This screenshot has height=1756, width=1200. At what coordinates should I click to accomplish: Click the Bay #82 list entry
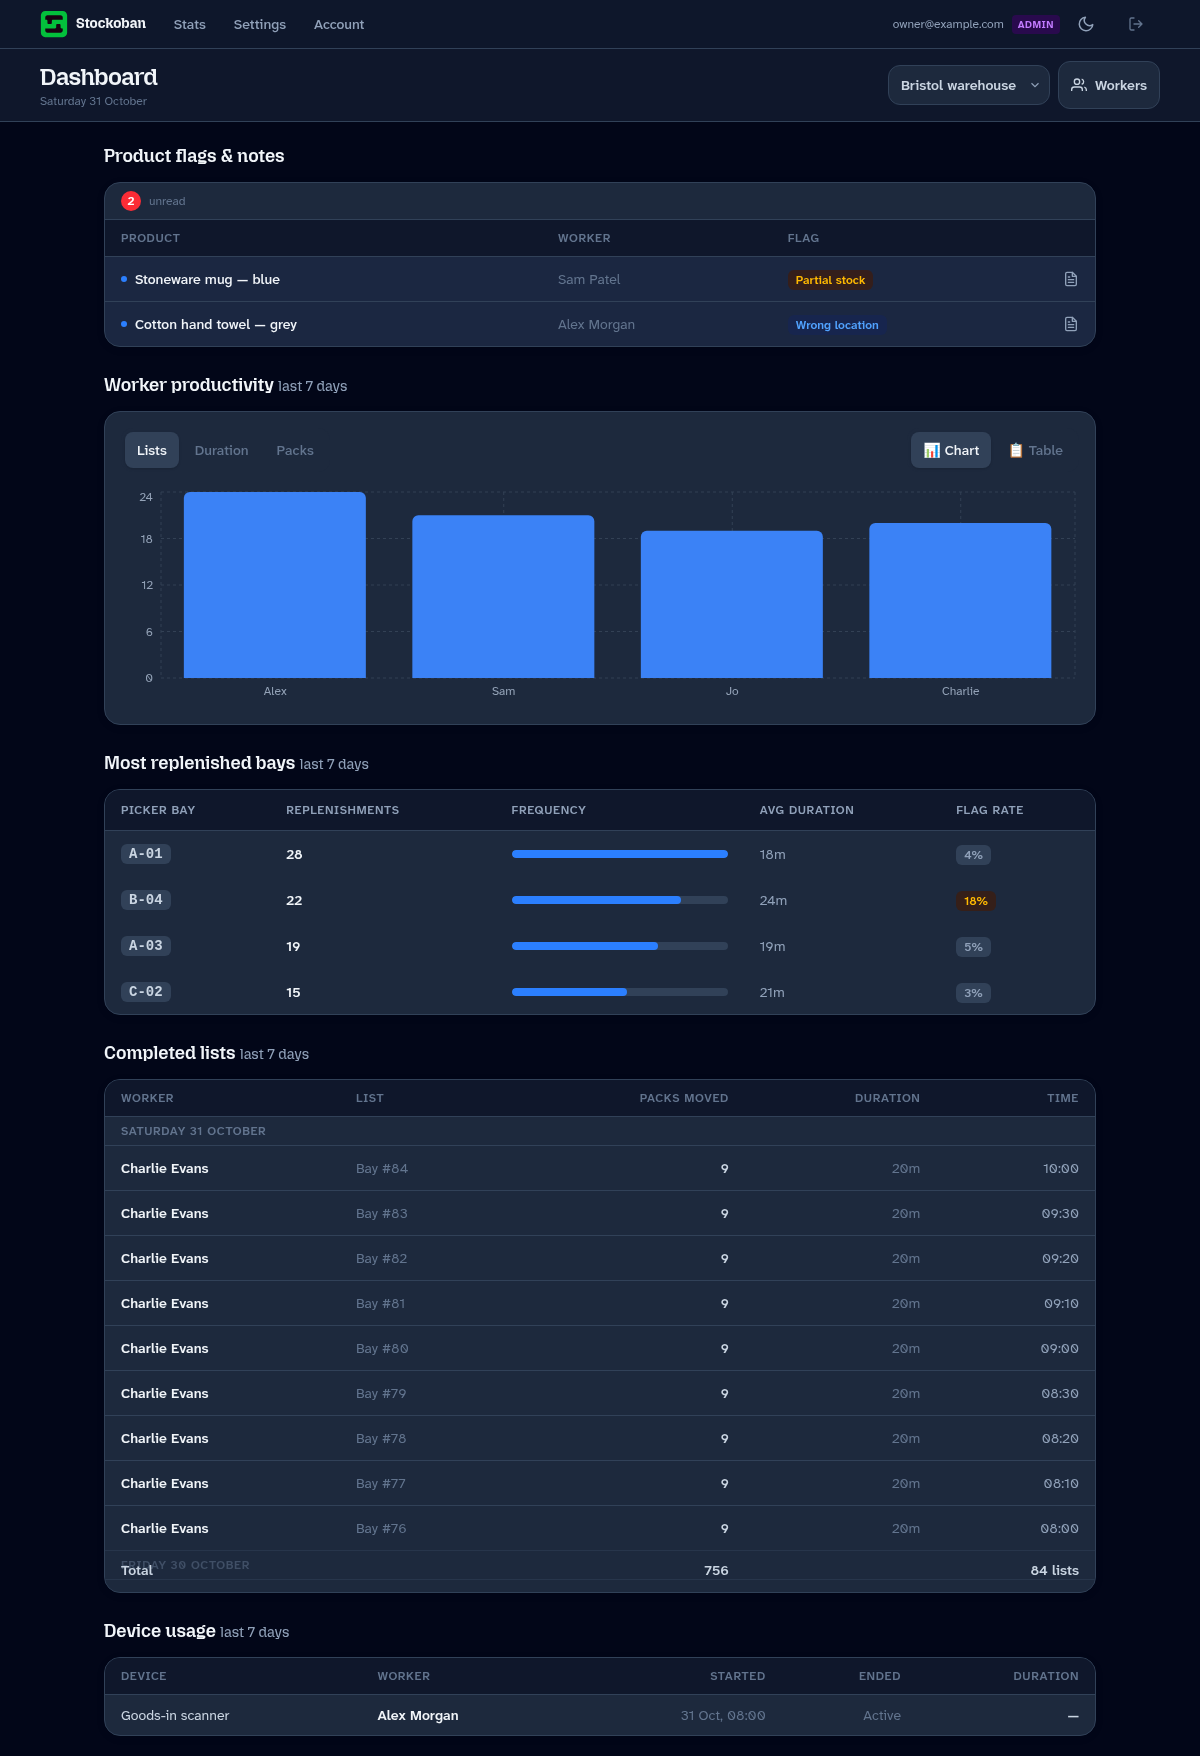(x=382, y=1258)
